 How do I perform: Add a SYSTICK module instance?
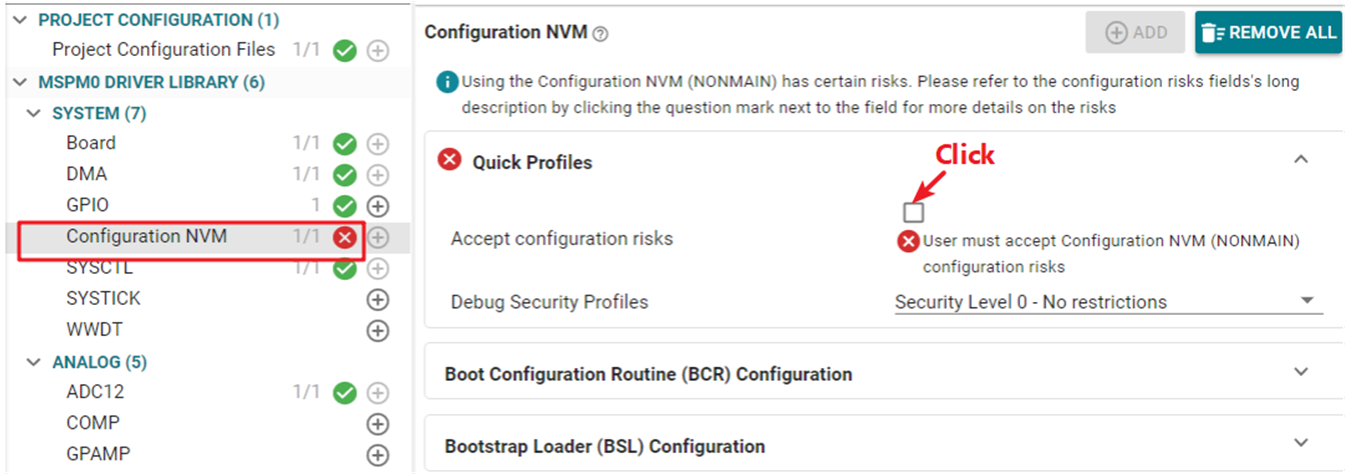point(378,299)
